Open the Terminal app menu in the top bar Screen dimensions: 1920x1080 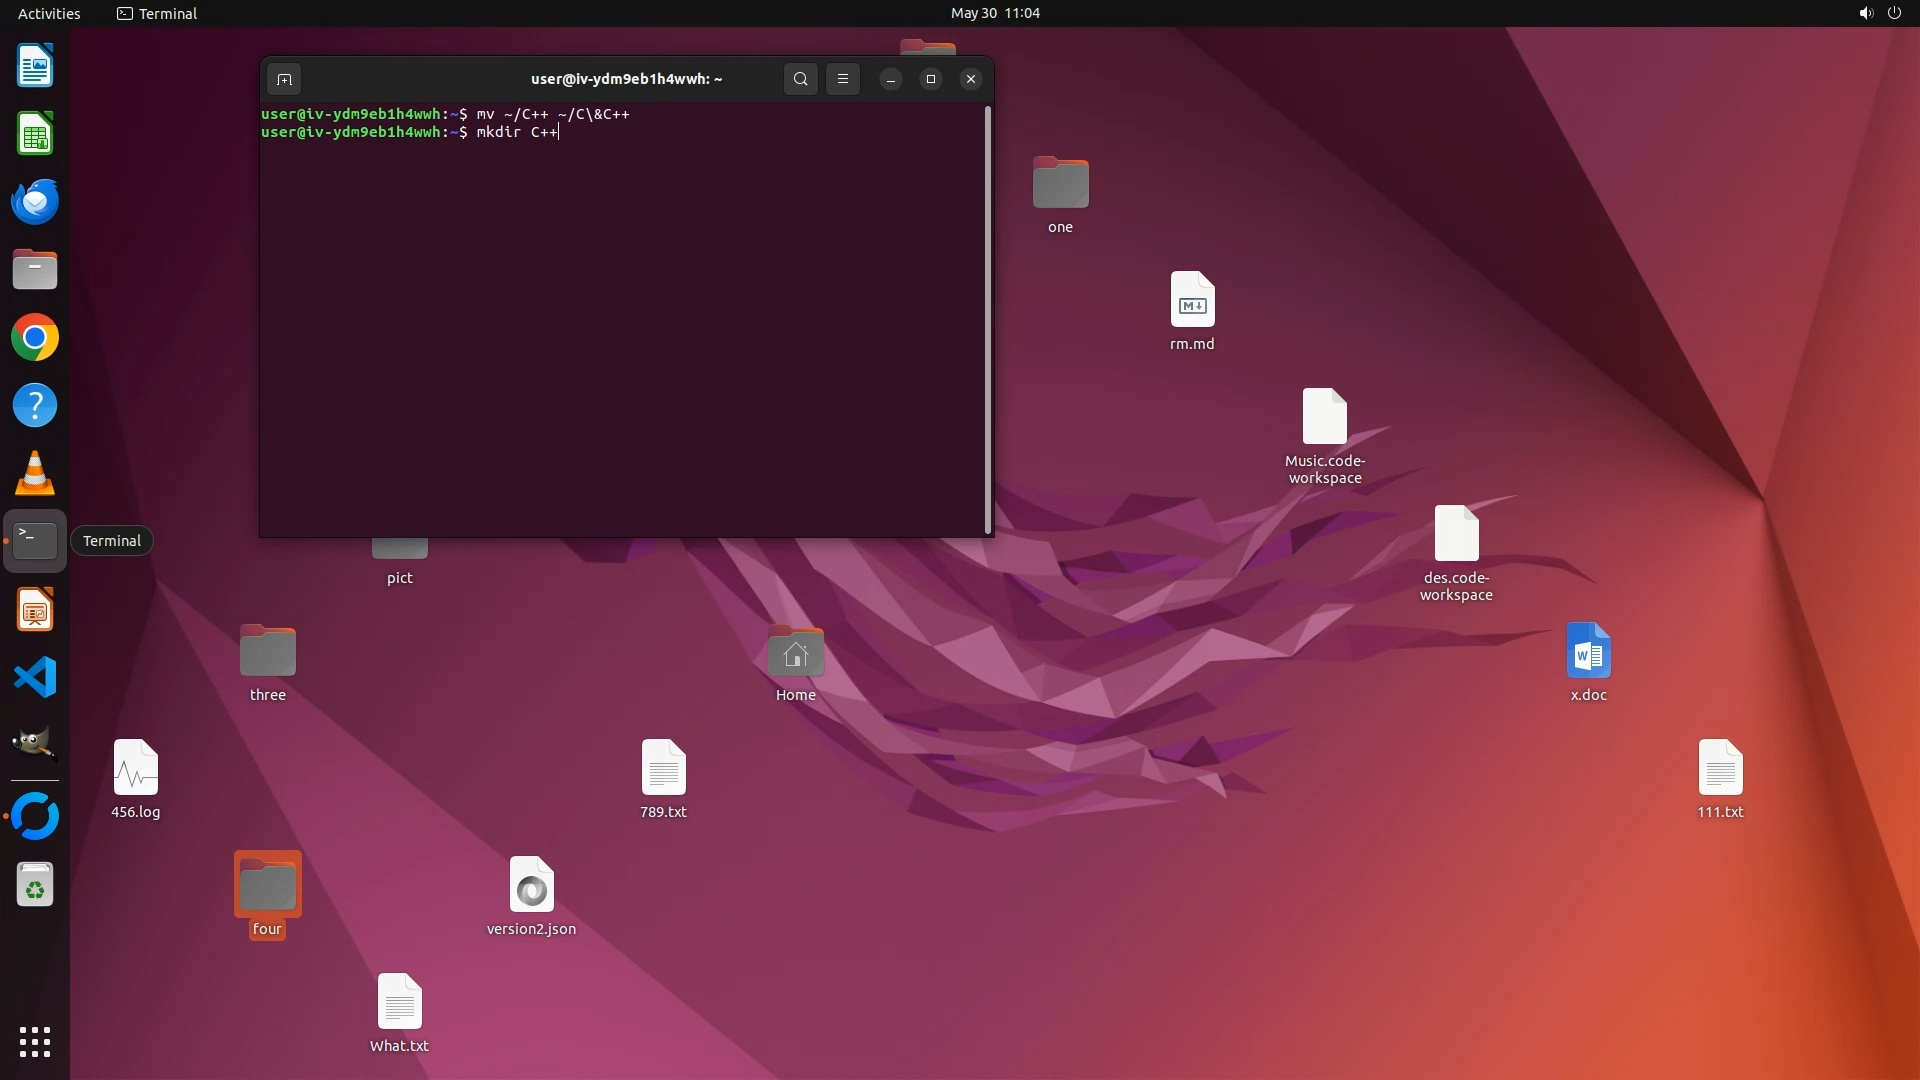[157, 13]
